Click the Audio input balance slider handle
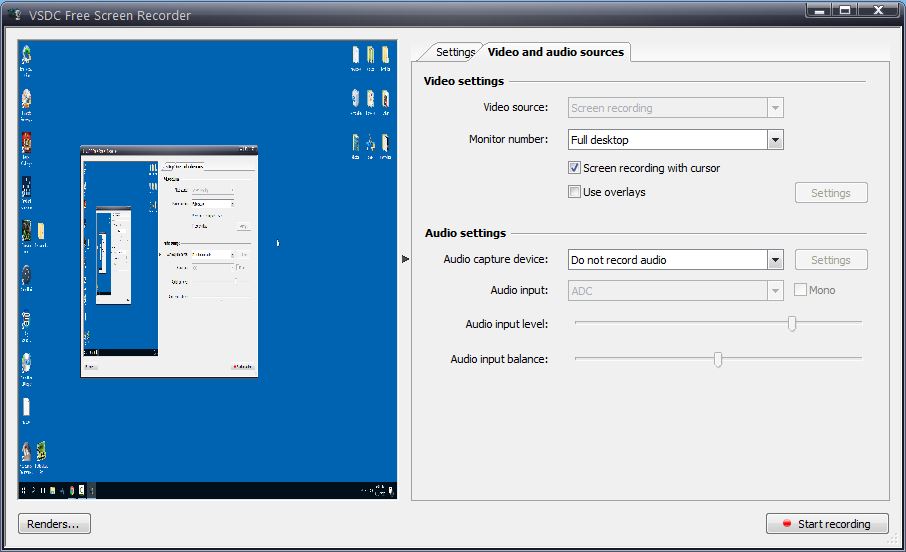 (718, 359)
